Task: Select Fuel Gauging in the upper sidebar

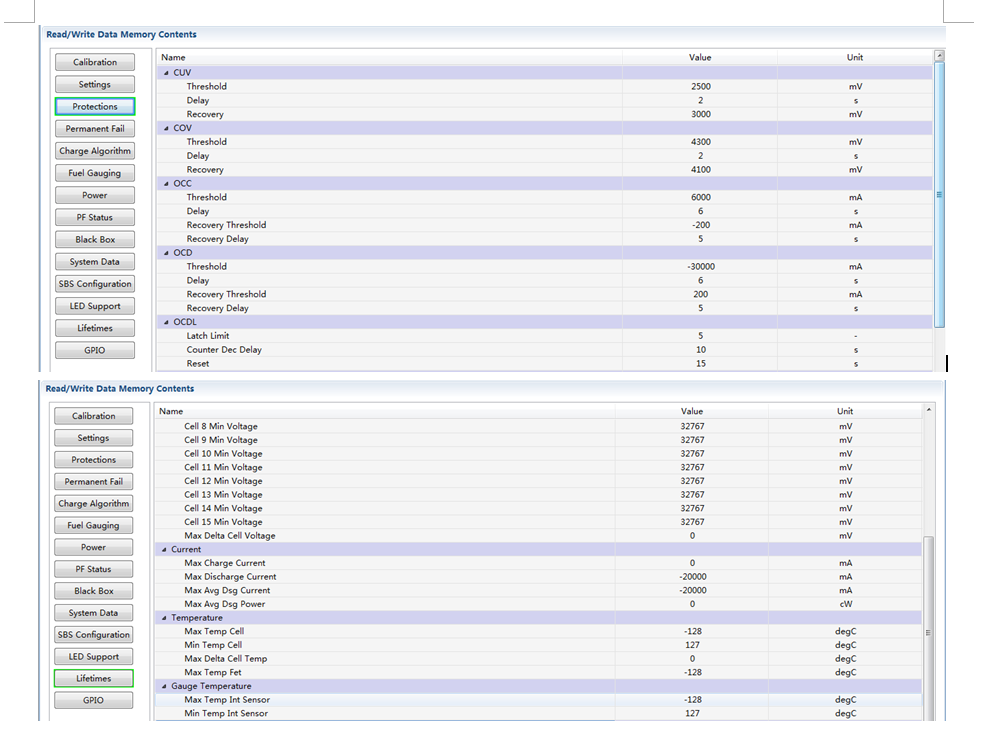Action: point(95,173)
